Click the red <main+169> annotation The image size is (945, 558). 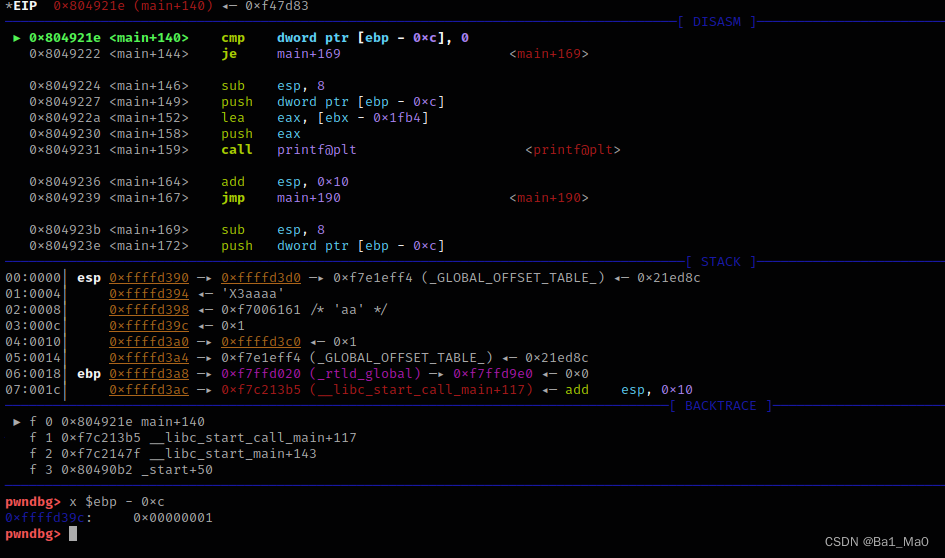pyautogui.click(x=548, y=54)
